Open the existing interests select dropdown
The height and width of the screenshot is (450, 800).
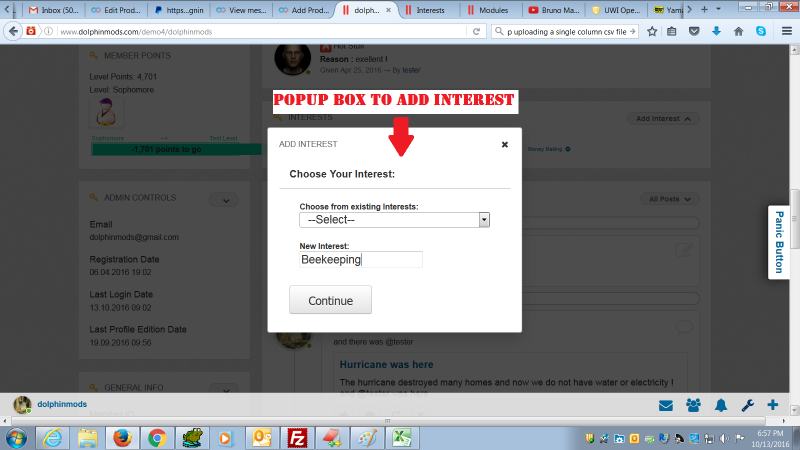point(394,220)
